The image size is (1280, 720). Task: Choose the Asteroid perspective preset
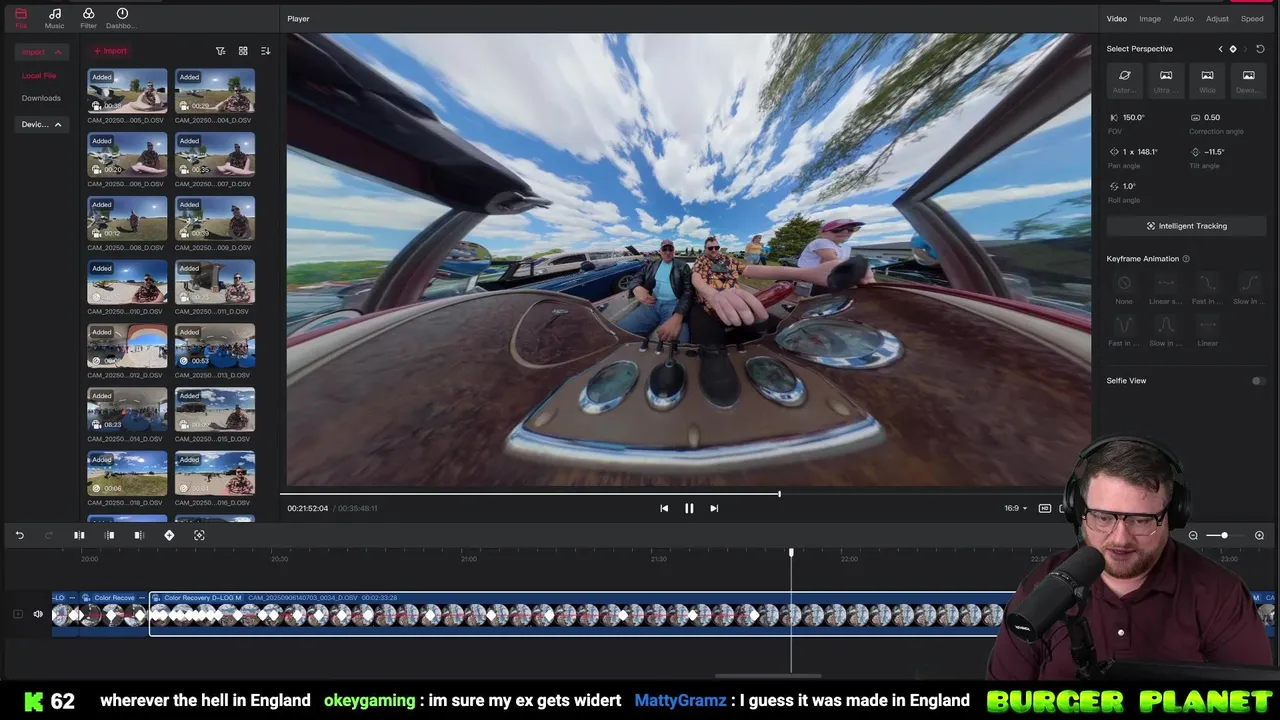pos(1124,80)
